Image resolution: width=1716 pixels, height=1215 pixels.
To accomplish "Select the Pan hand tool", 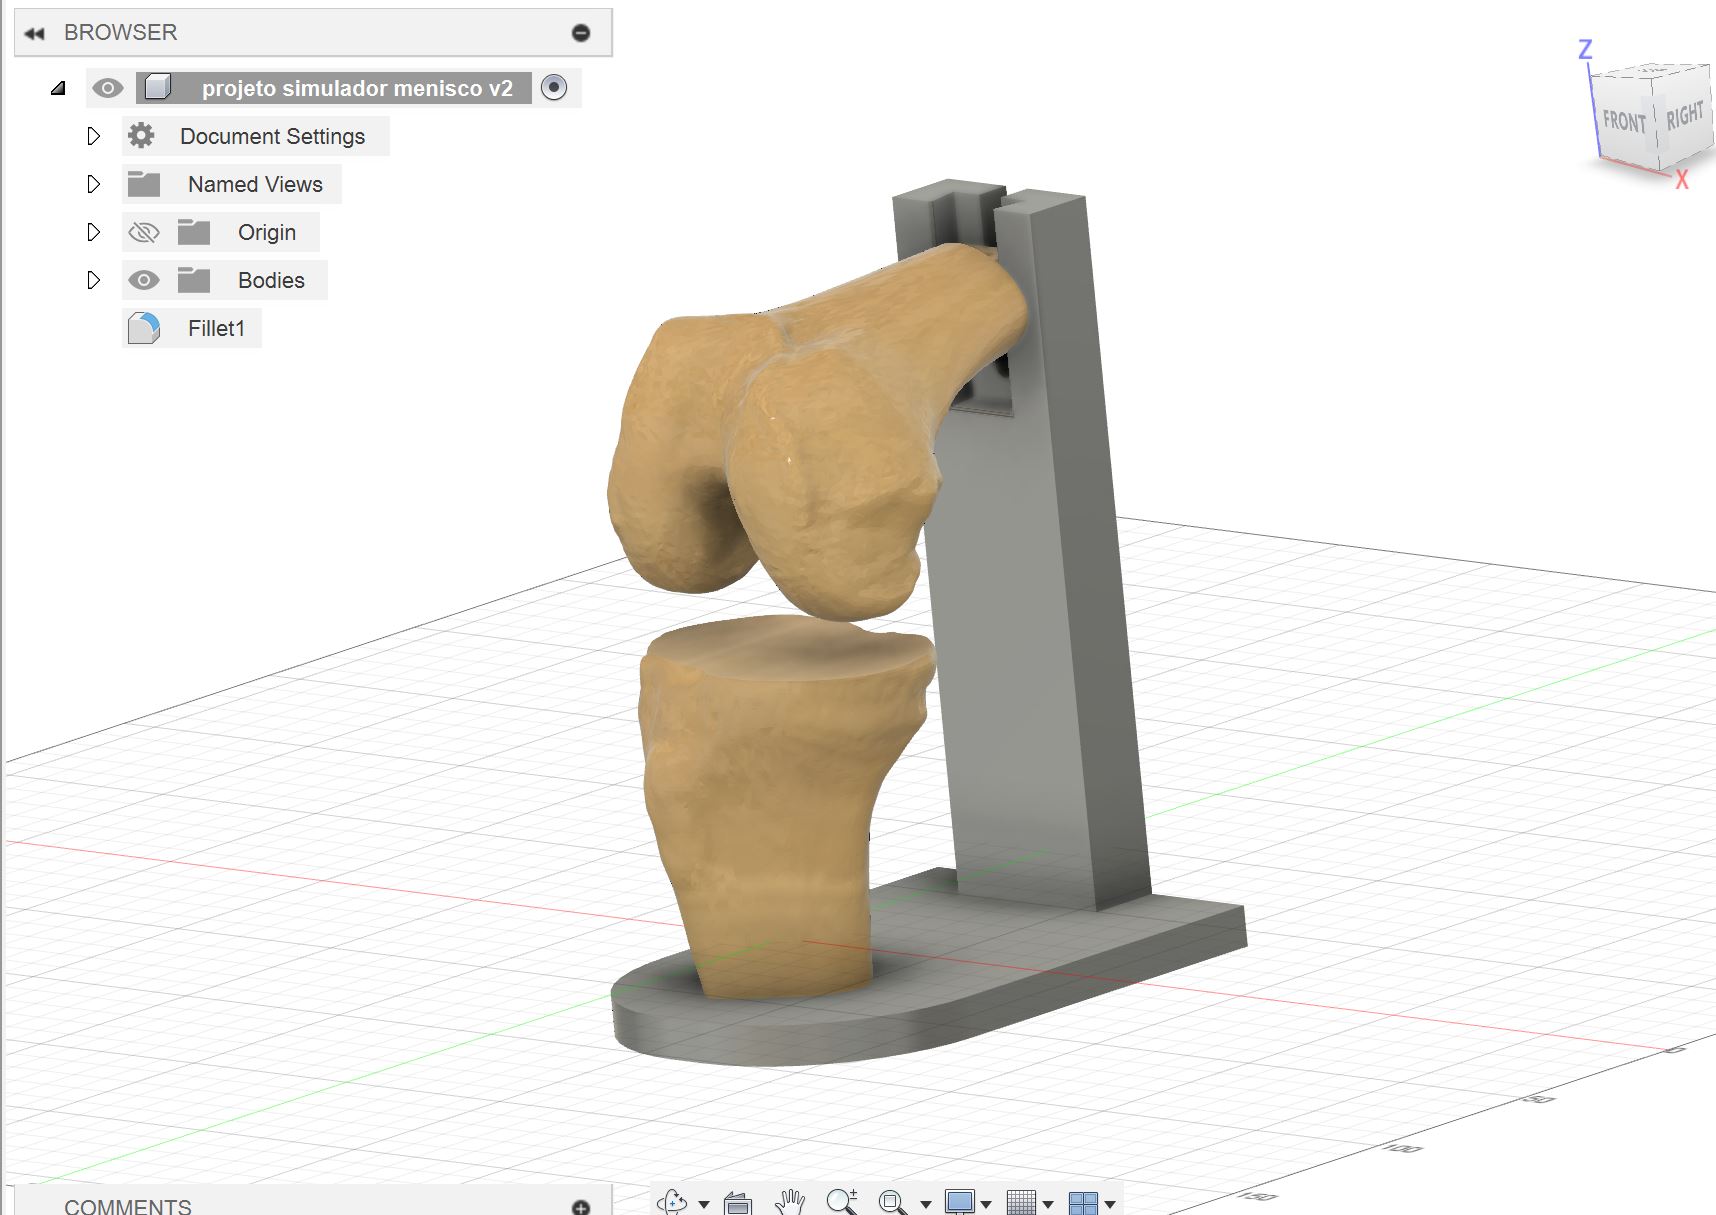I will point(790,1202).
